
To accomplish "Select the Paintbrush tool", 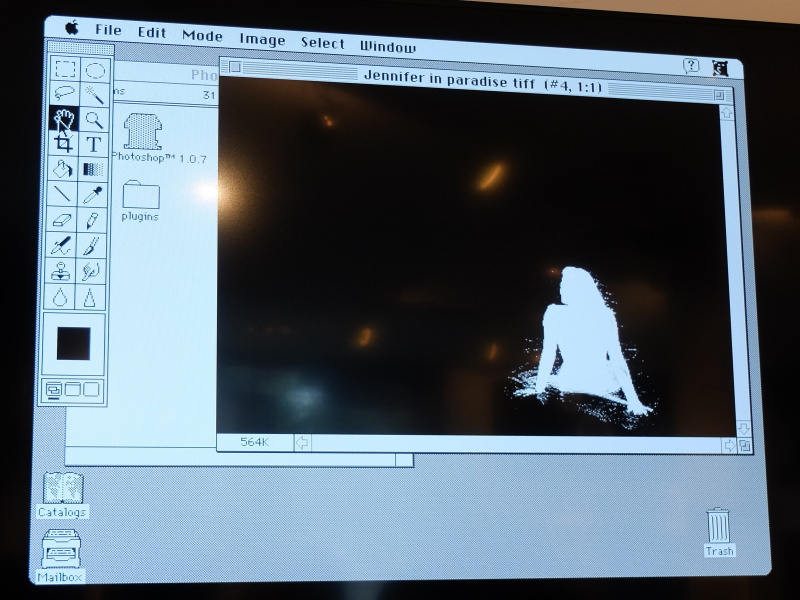I will coord(91,246).
